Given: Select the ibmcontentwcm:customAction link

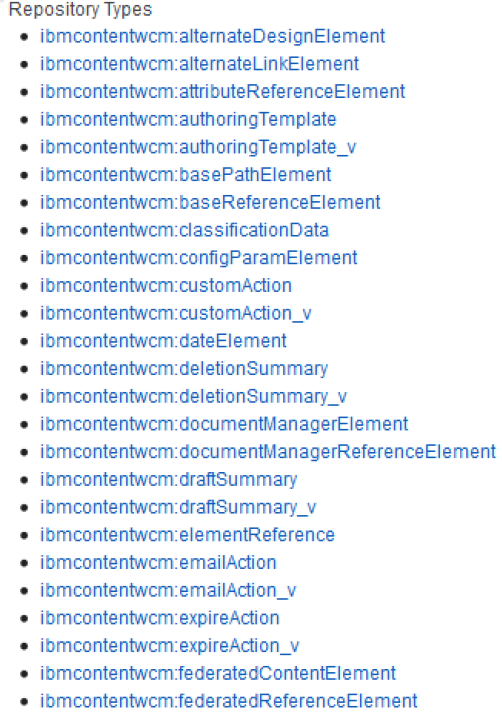Looking at the screenshot, I should point(166,286).
